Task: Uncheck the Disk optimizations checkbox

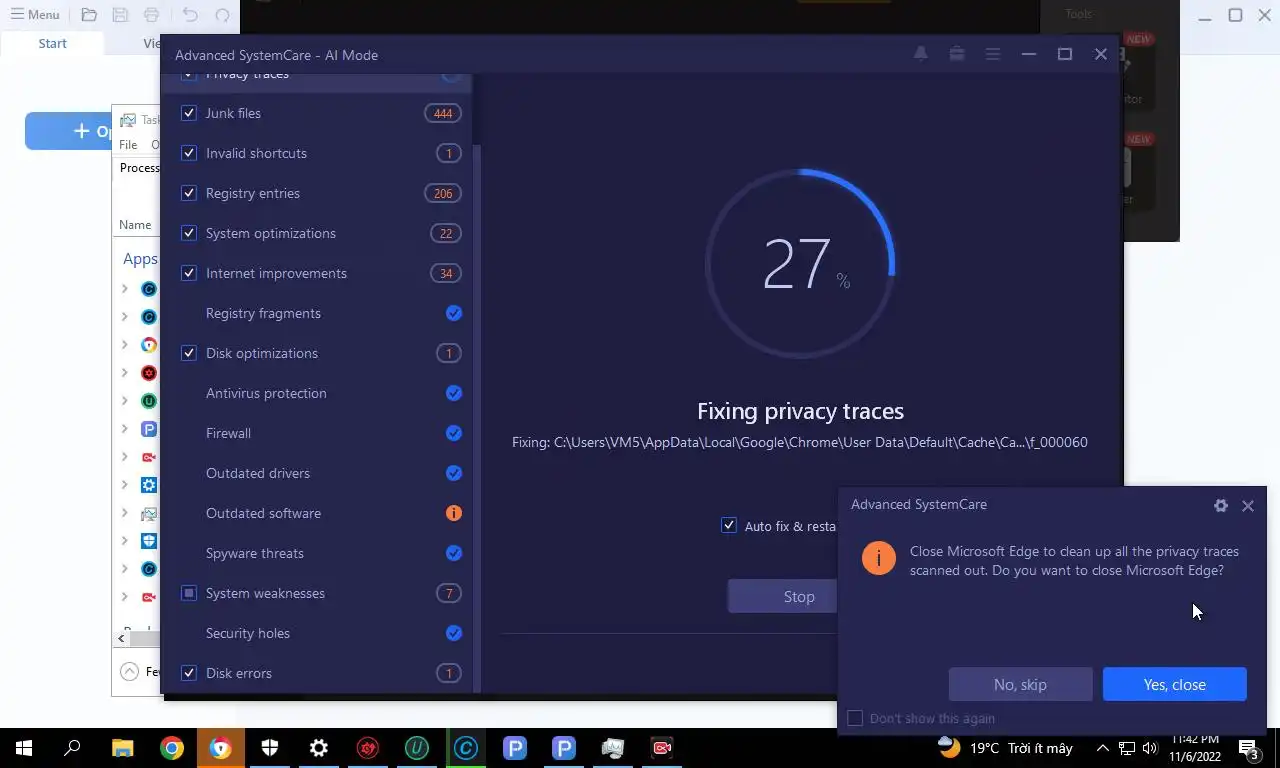Action: tap(189, 353)
